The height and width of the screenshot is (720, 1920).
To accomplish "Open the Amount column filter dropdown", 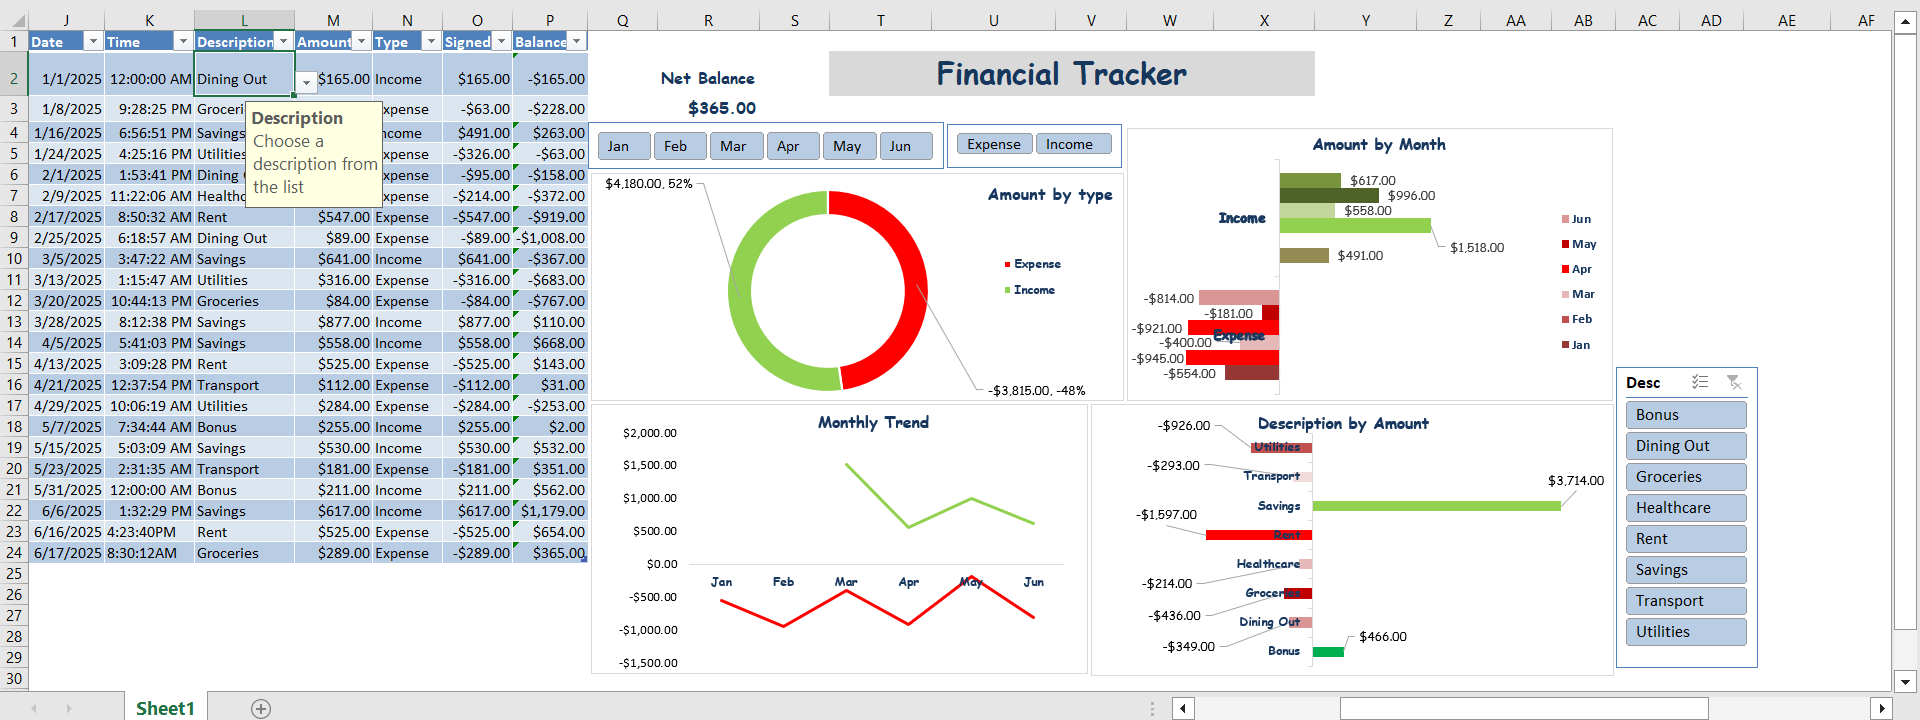I will (361, 41).
